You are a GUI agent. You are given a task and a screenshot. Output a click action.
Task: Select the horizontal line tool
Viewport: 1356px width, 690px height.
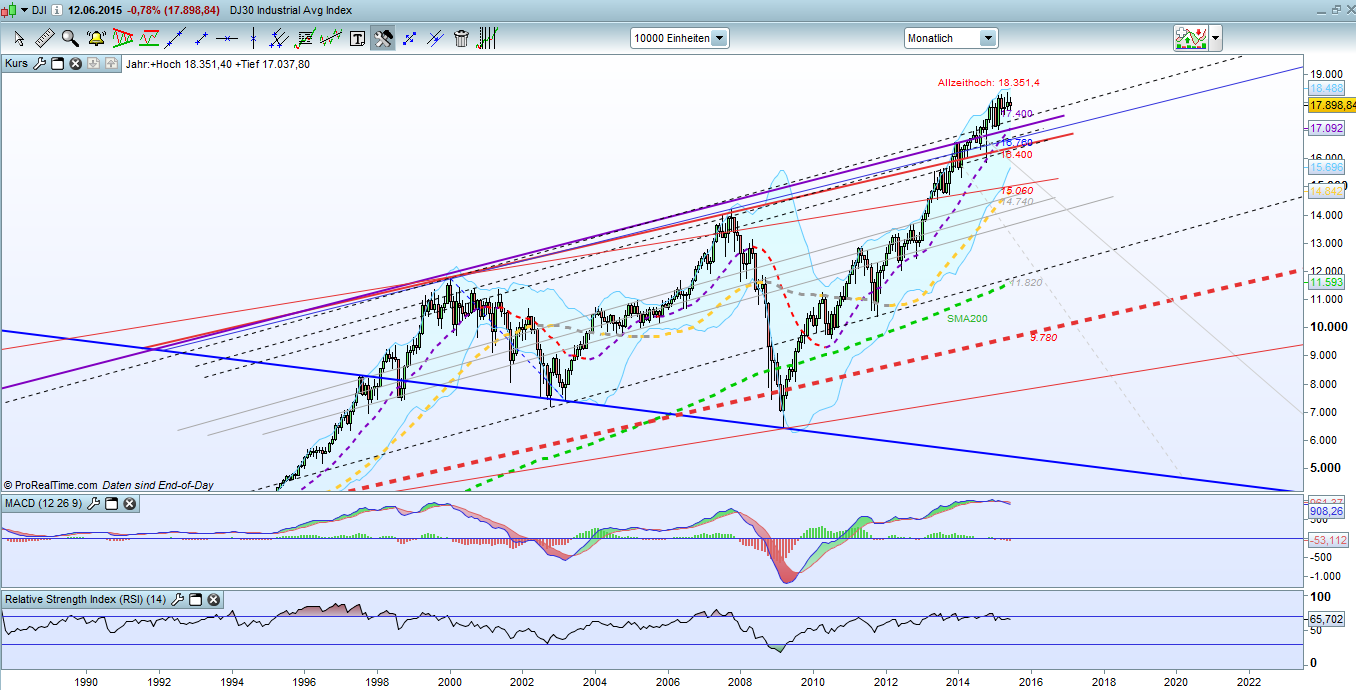(x=227, y=39)
